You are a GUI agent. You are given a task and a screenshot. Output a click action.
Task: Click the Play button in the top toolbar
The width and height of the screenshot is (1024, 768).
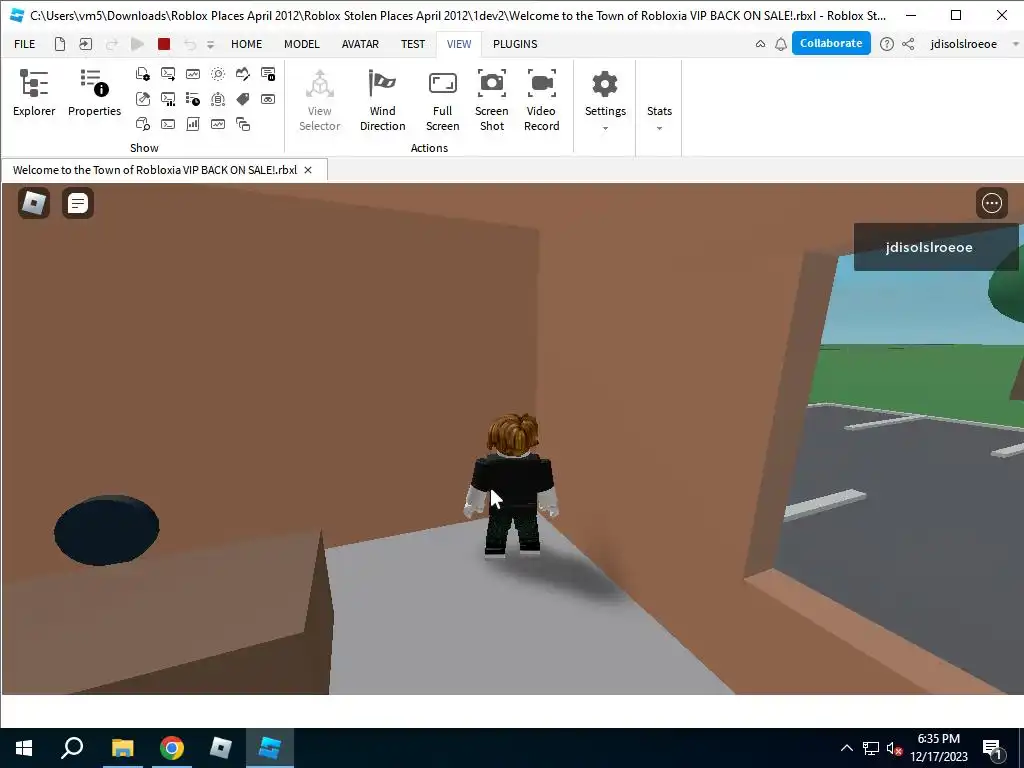point(137,44)
